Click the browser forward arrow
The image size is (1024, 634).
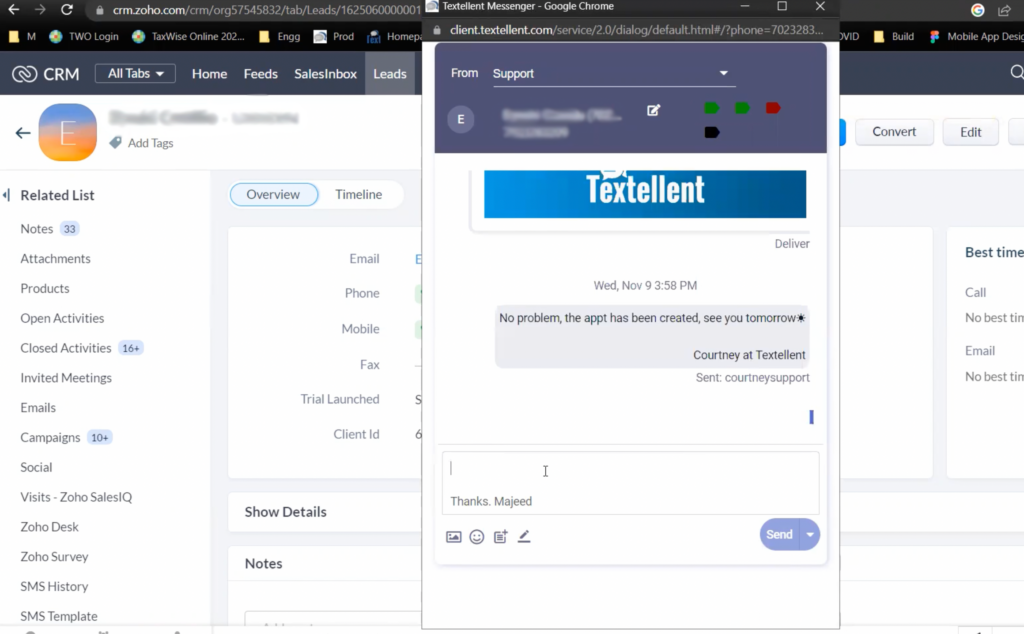[x=40, y=10]
